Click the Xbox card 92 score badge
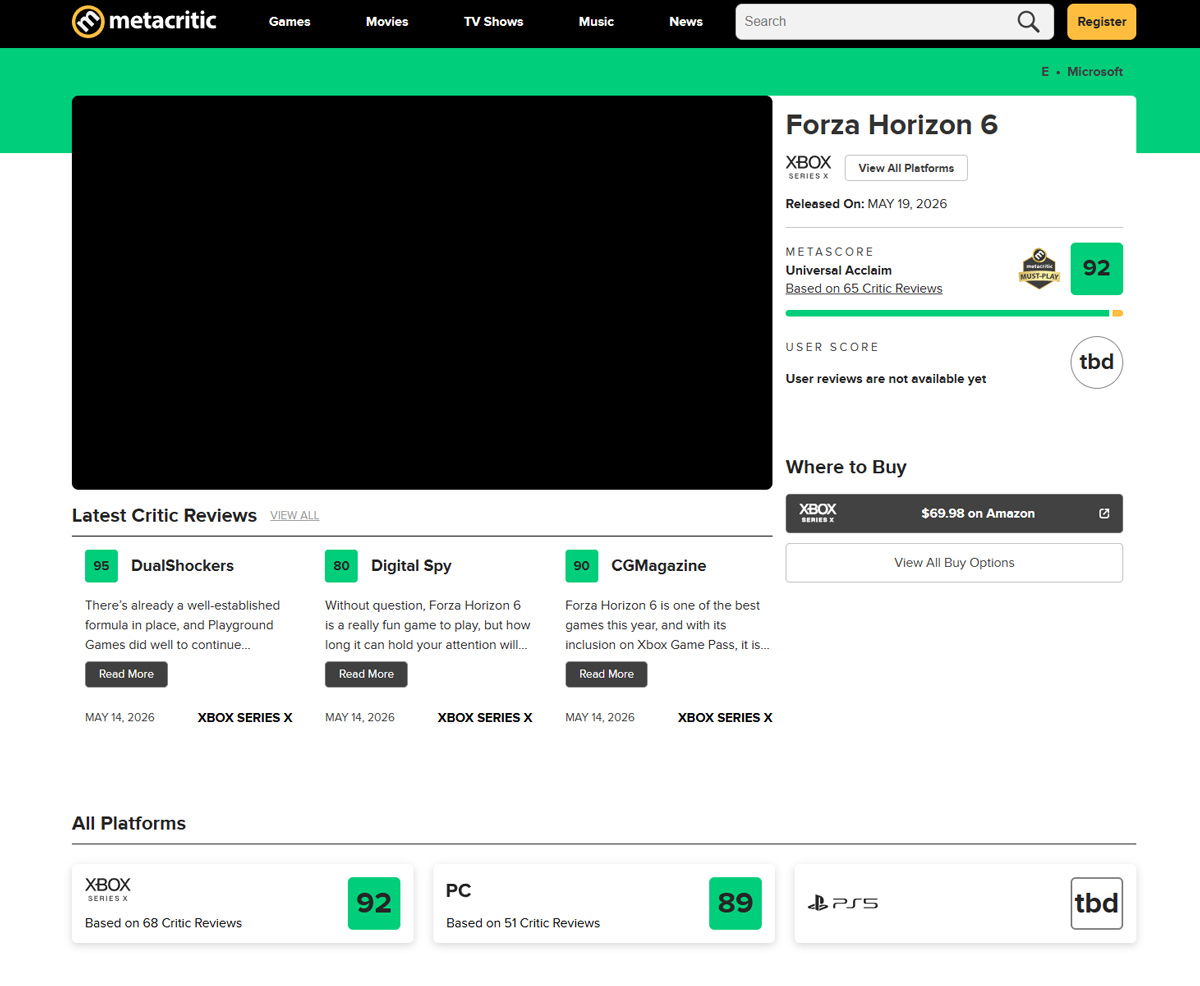Screen dimensions: 1200x986 374,903
